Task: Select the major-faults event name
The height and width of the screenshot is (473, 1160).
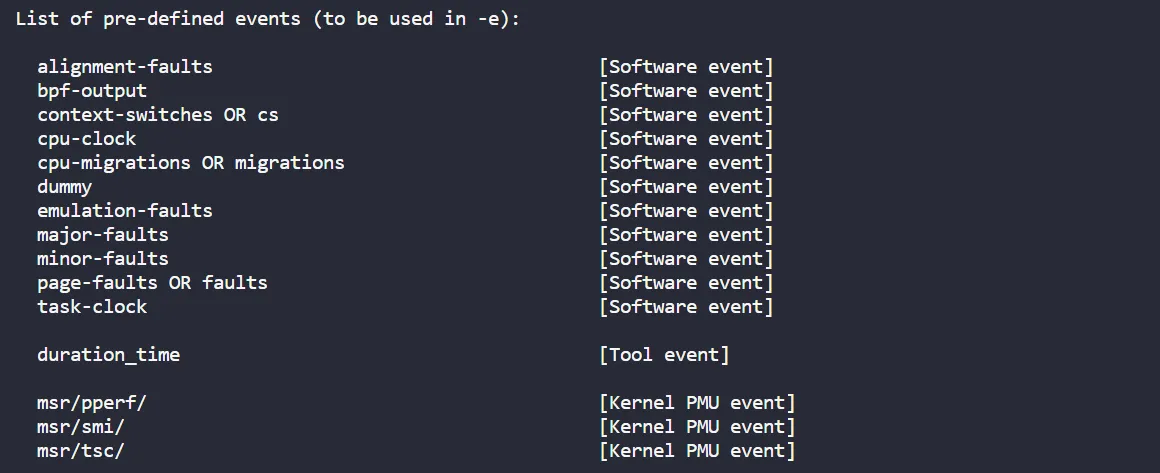Action: click(103, 235)
